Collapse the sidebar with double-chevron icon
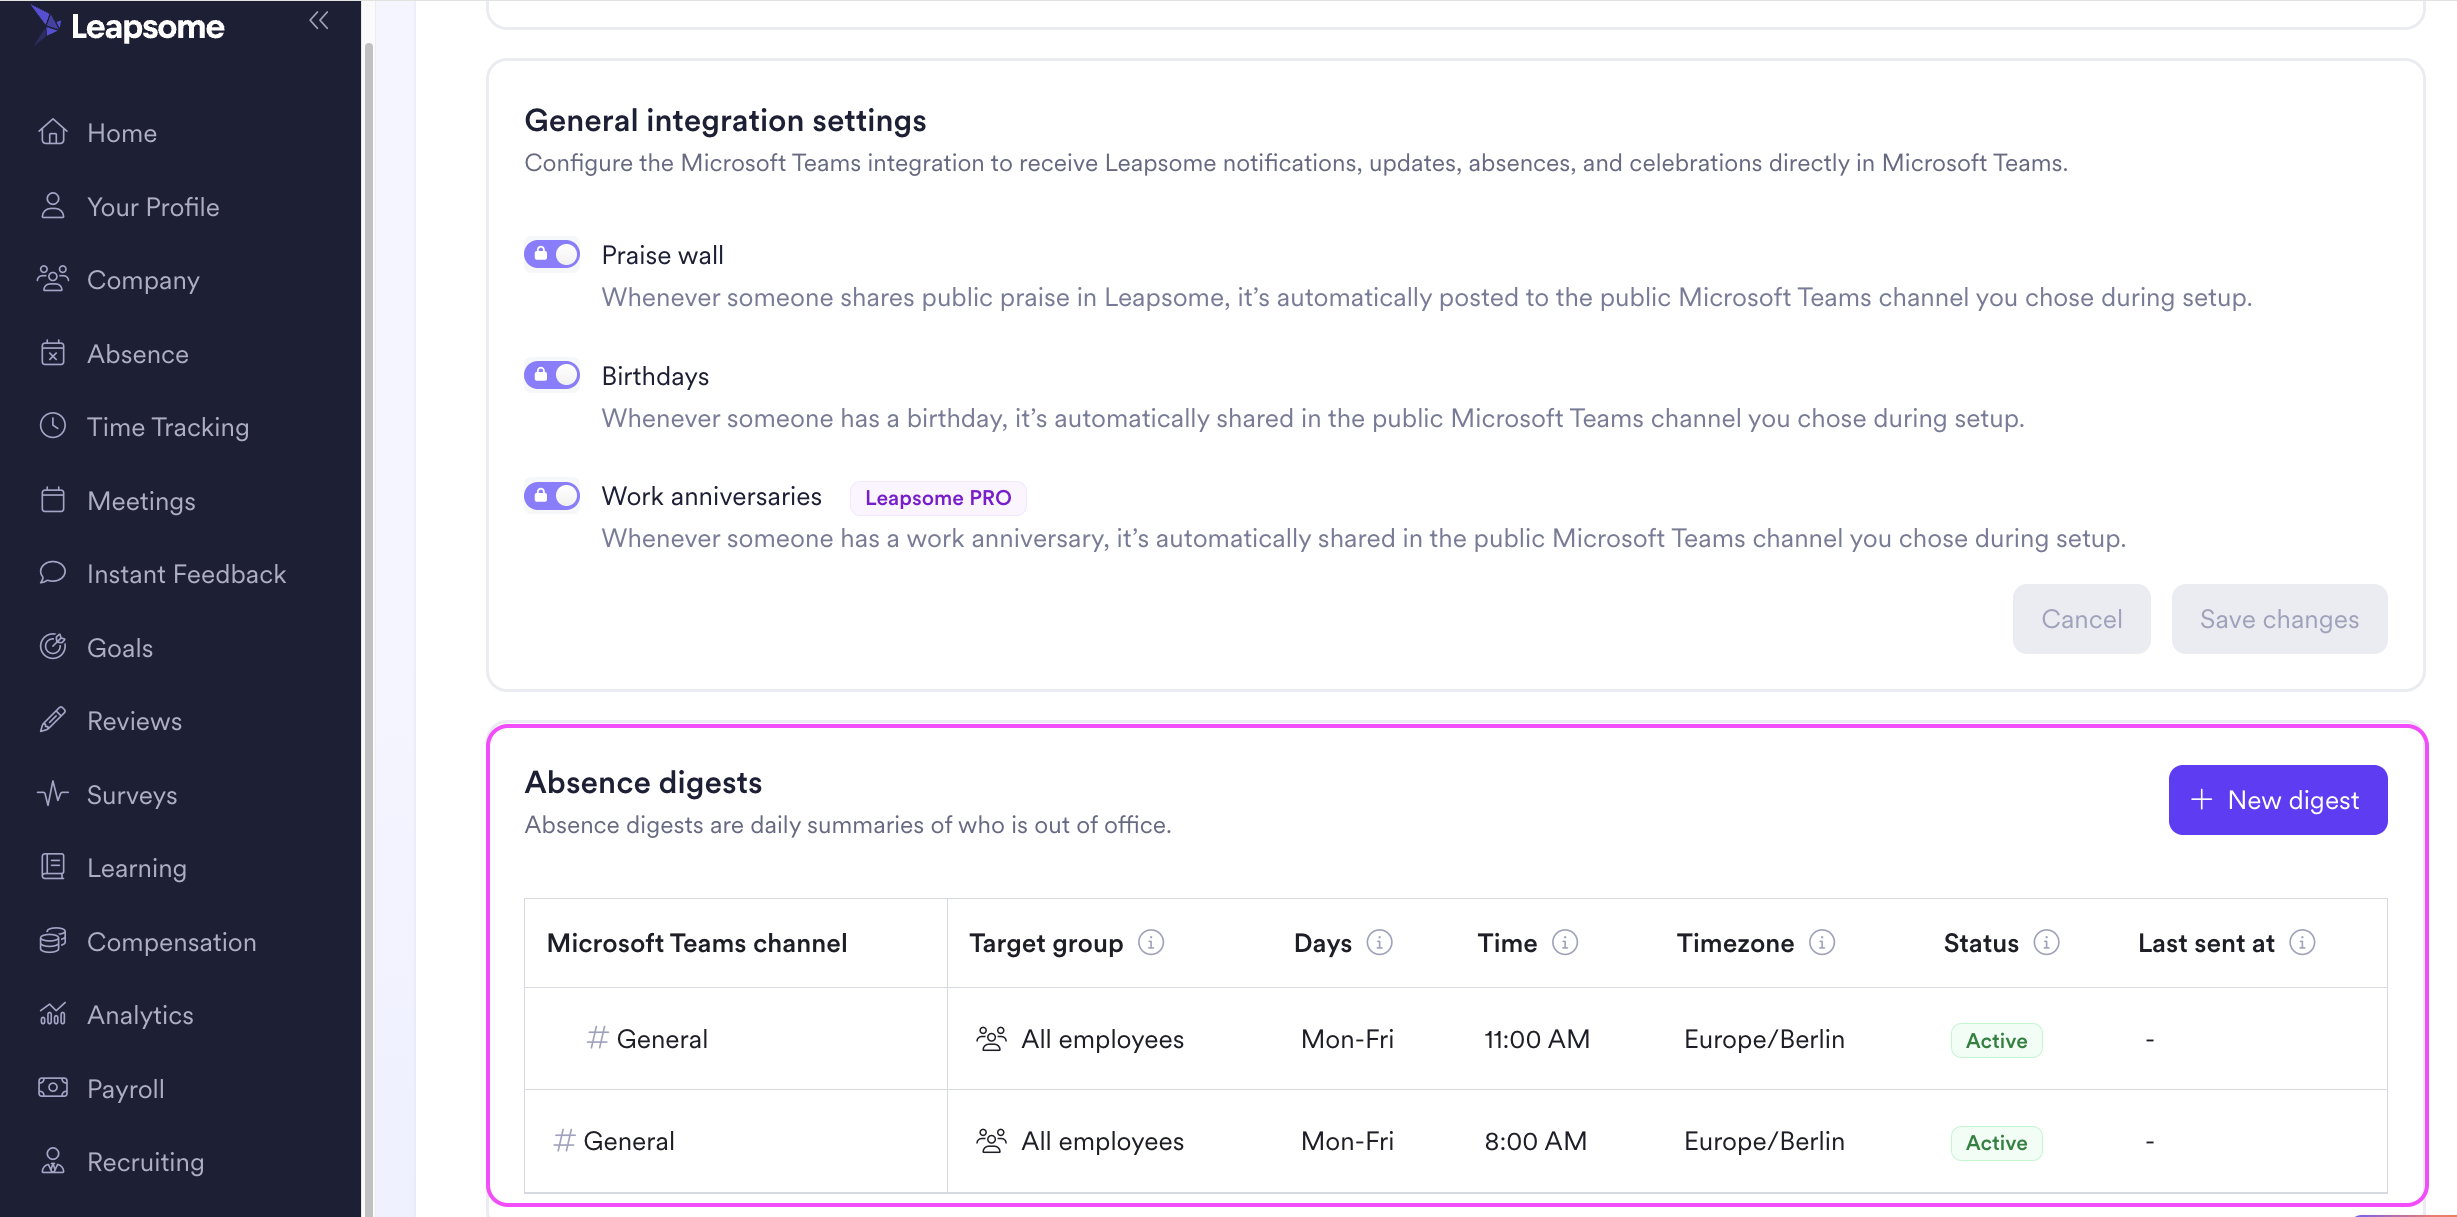The image size is (2457, 1217). point(319,21)
